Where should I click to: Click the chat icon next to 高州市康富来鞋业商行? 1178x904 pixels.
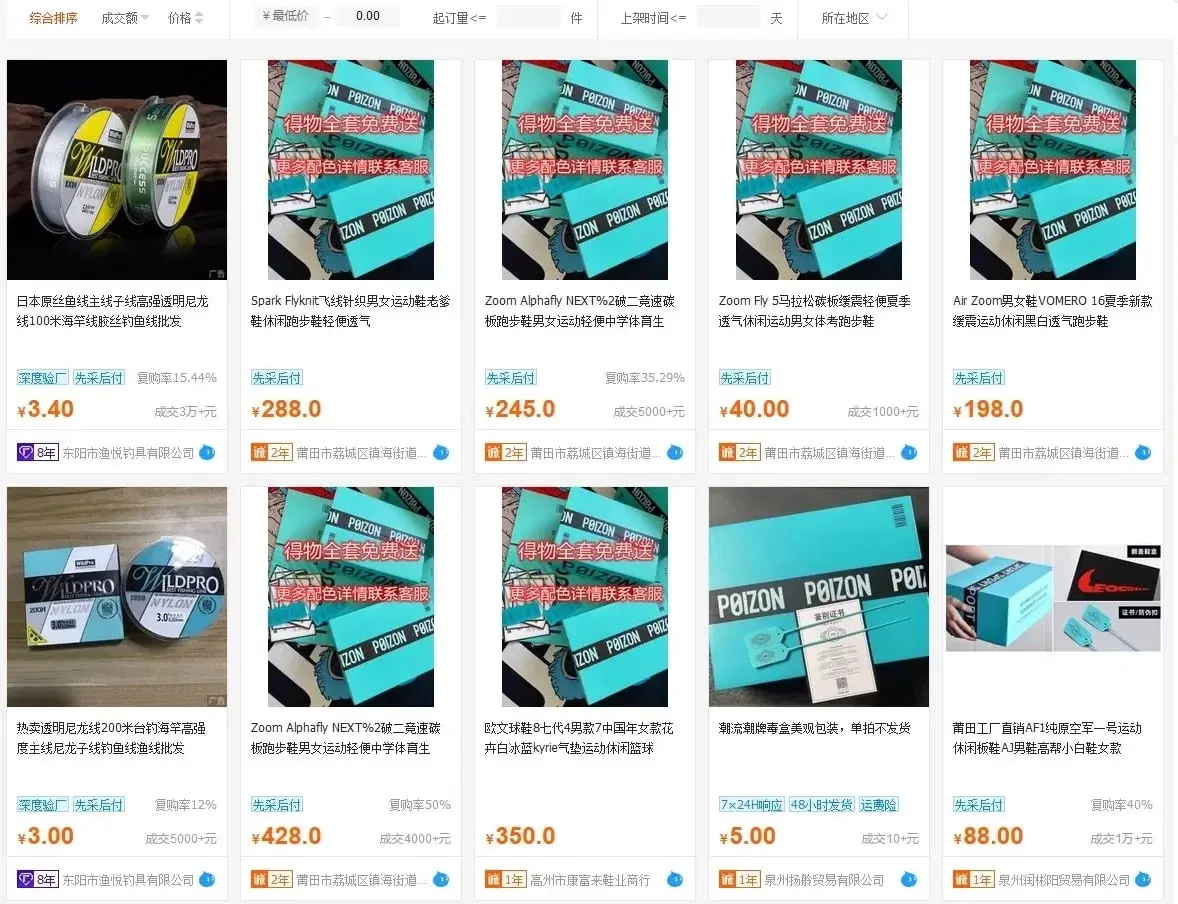pyautogui.click(x=675, y=879)
